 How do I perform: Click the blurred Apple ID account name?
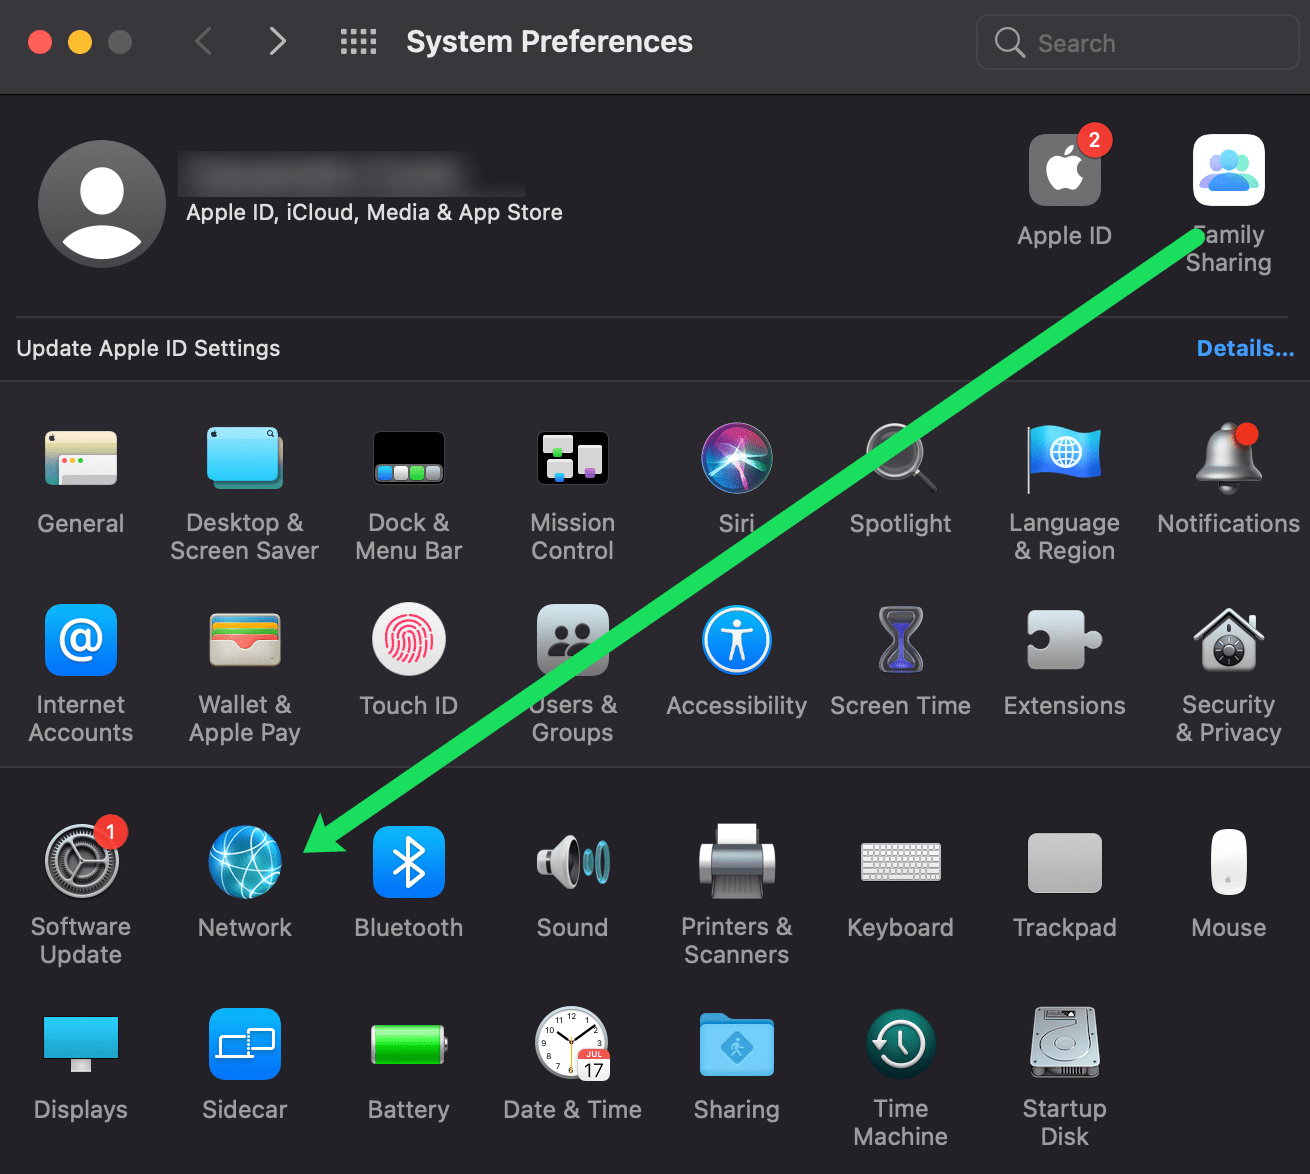tap(350, 175)
